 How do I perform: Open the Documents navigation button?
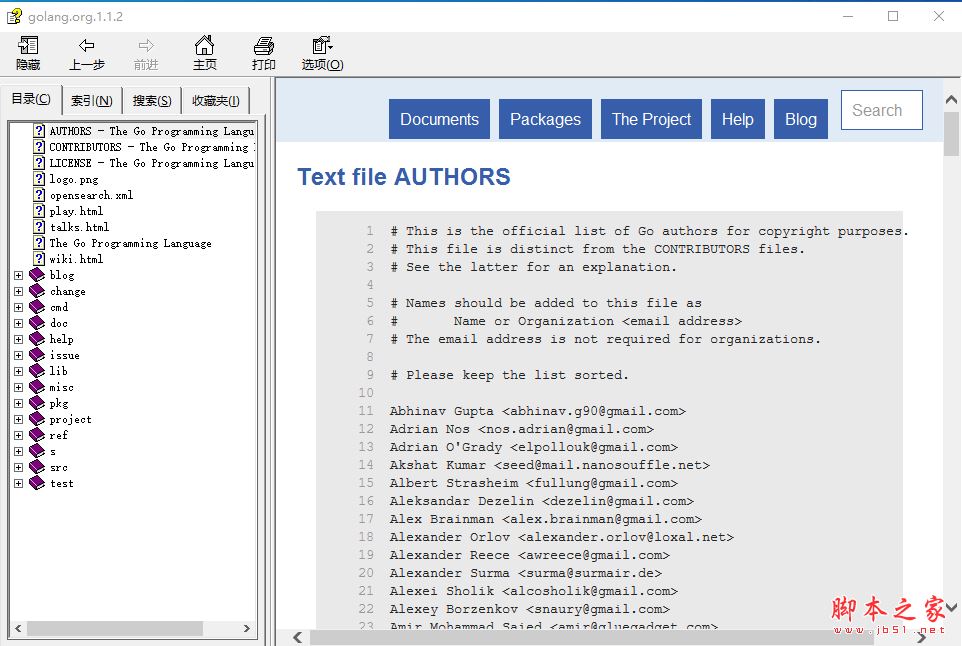point(439,119)
